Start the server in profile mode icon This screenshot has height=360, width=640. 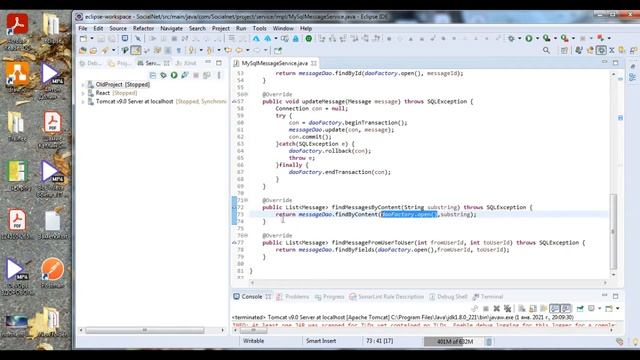pos(185,76)
